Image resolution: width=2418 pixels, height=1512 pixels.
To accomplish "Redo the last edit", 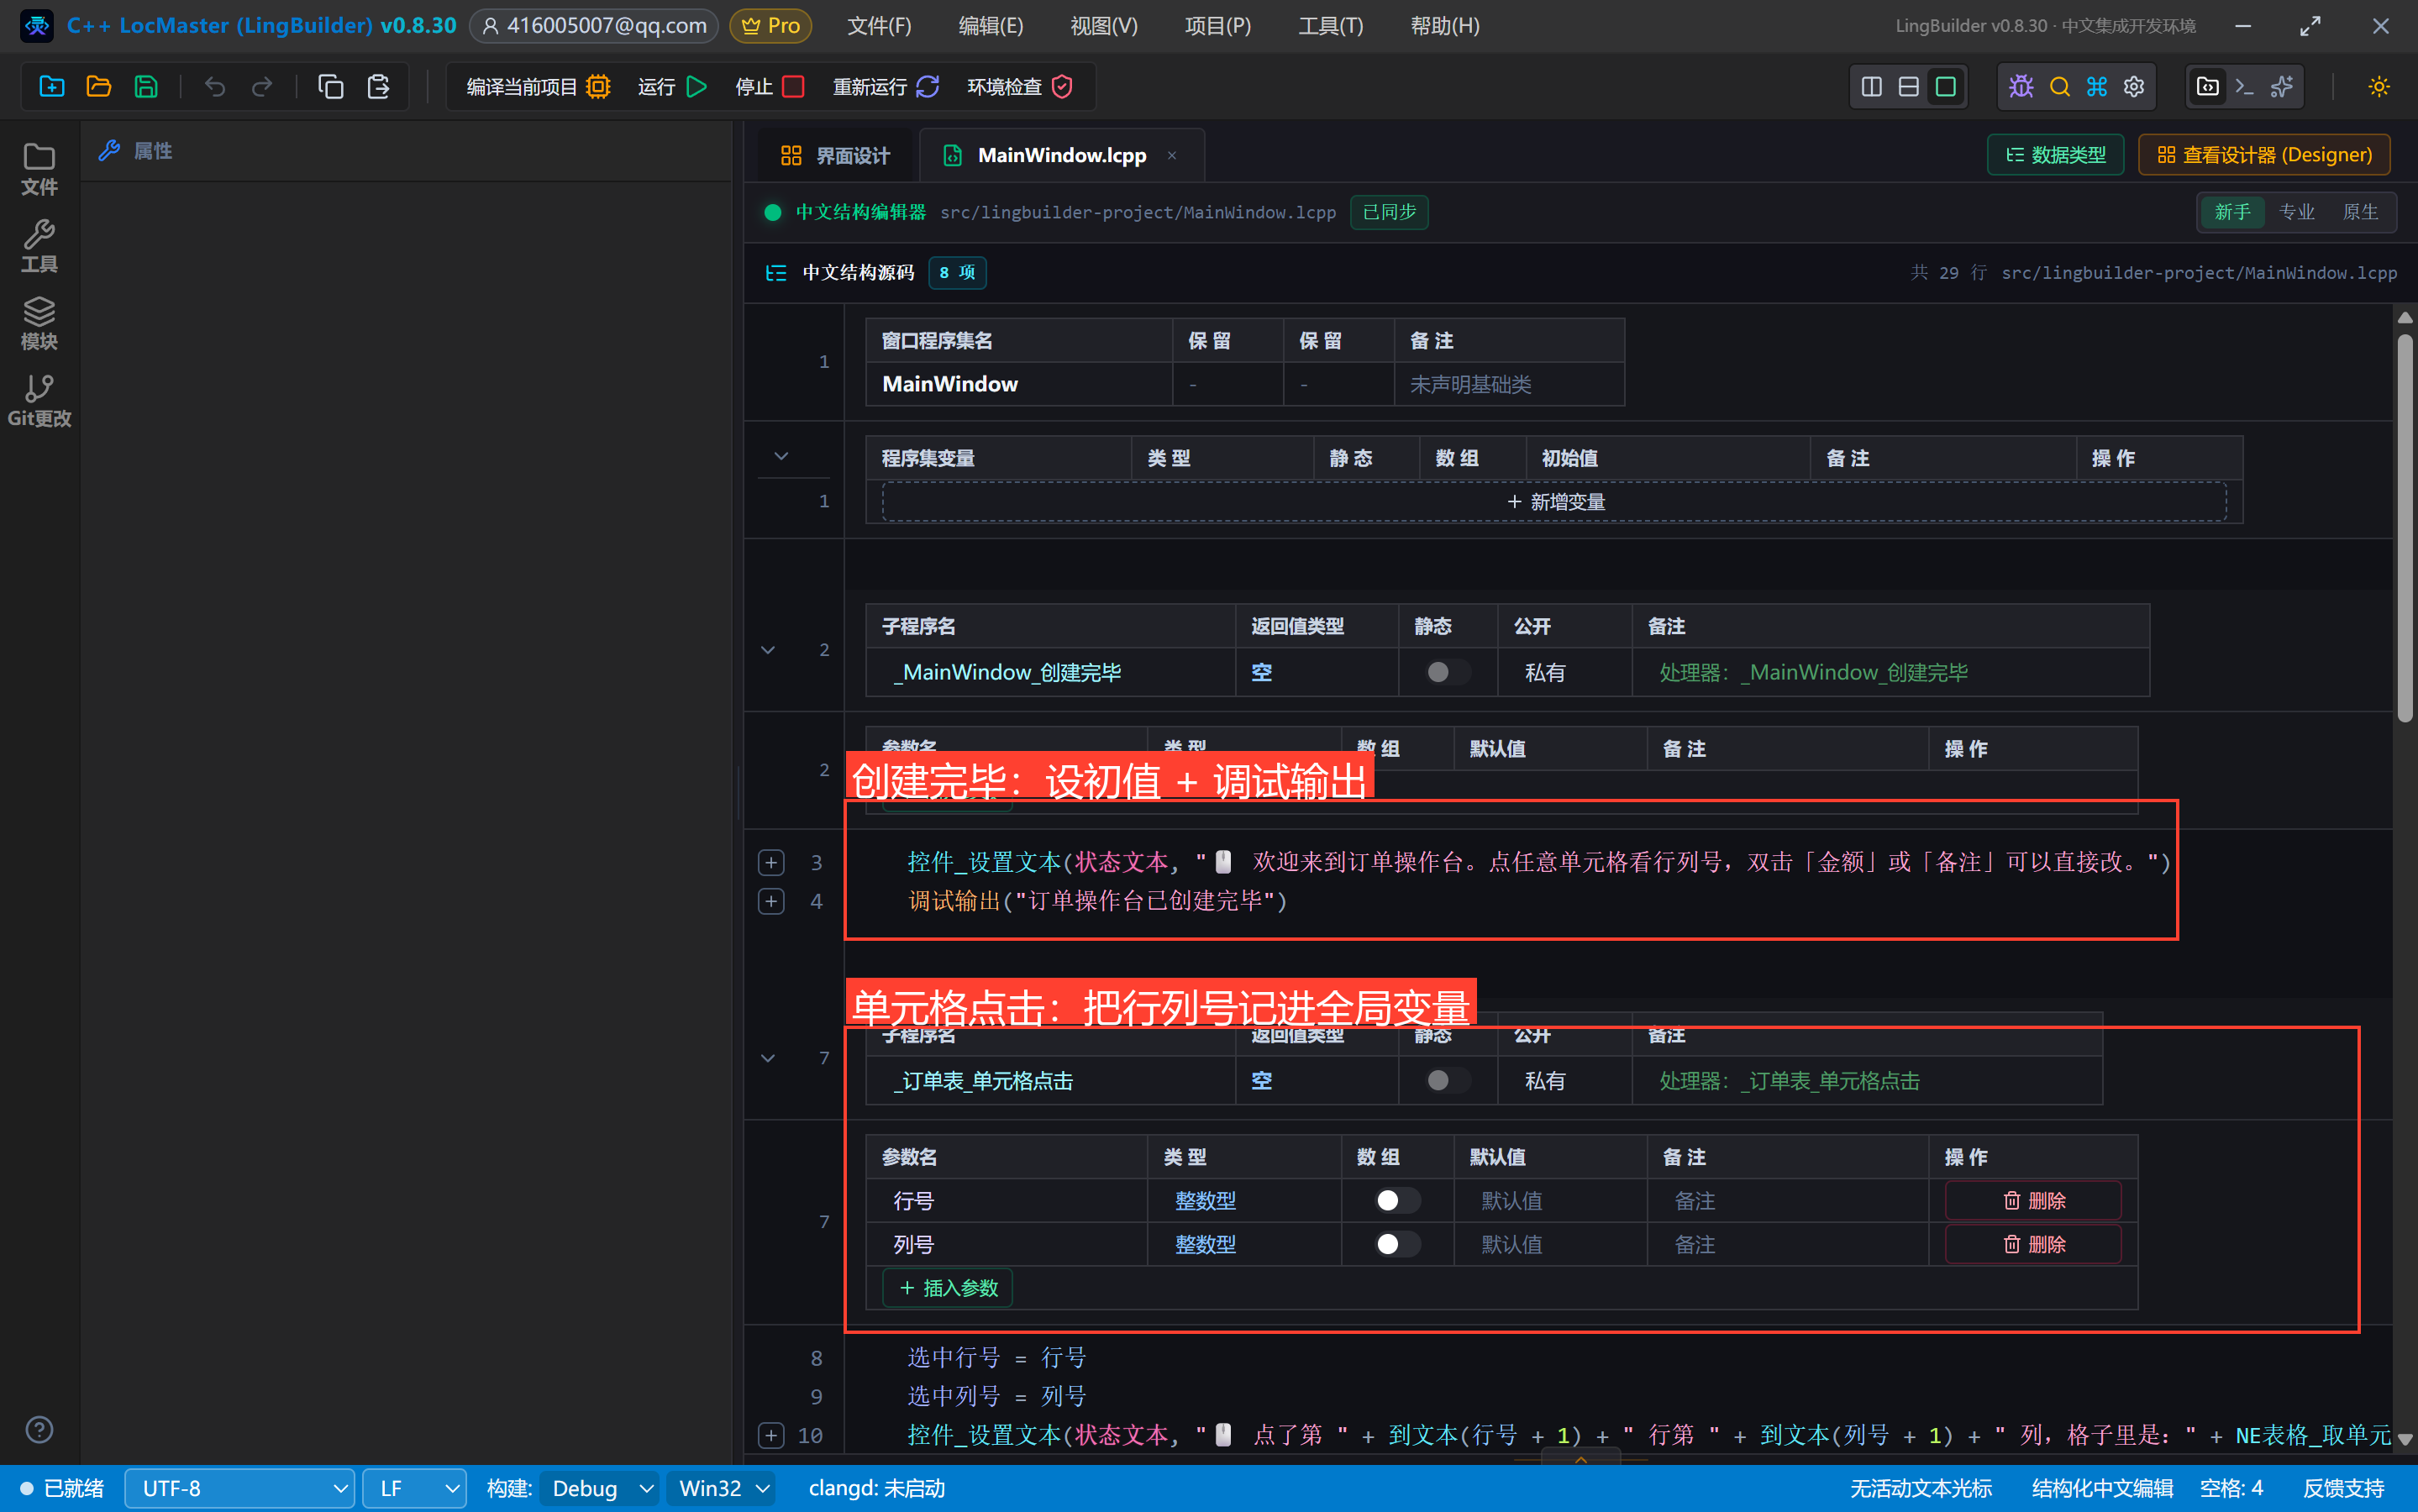I will [x=262, y=87].
